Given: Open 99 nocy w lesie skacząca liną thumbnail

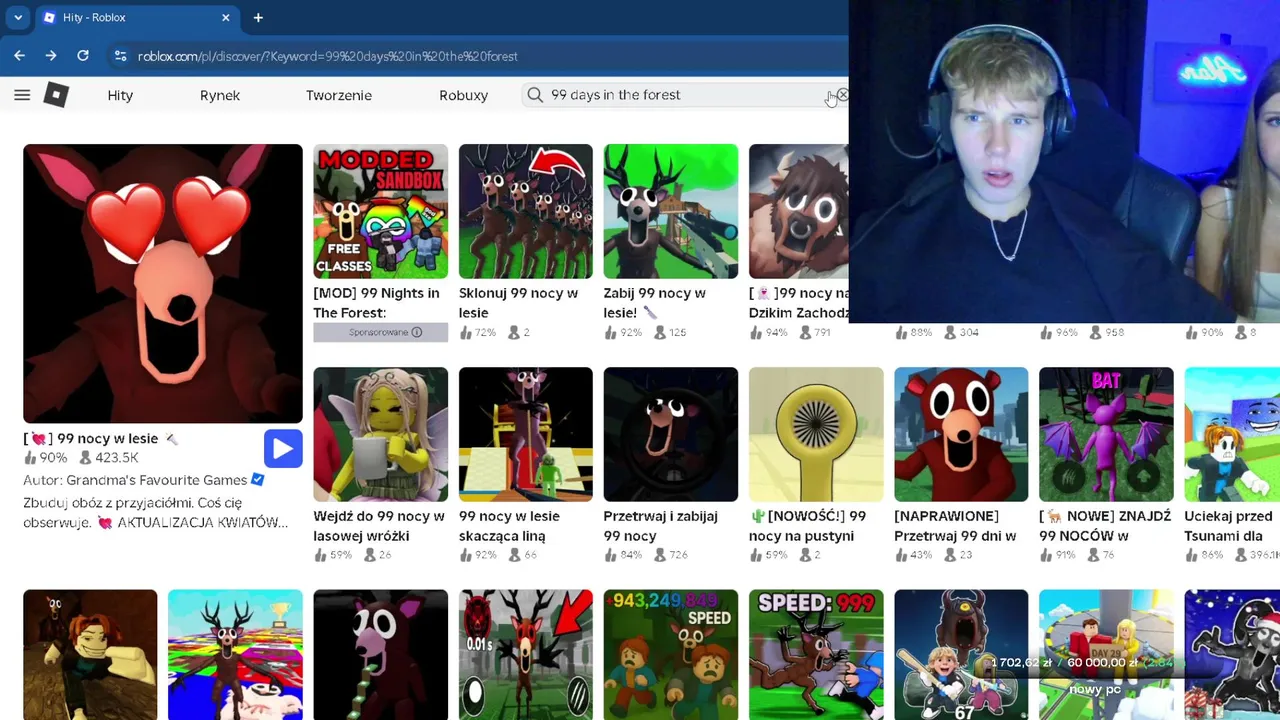Looking at the screenshot, I should [525, 434].
